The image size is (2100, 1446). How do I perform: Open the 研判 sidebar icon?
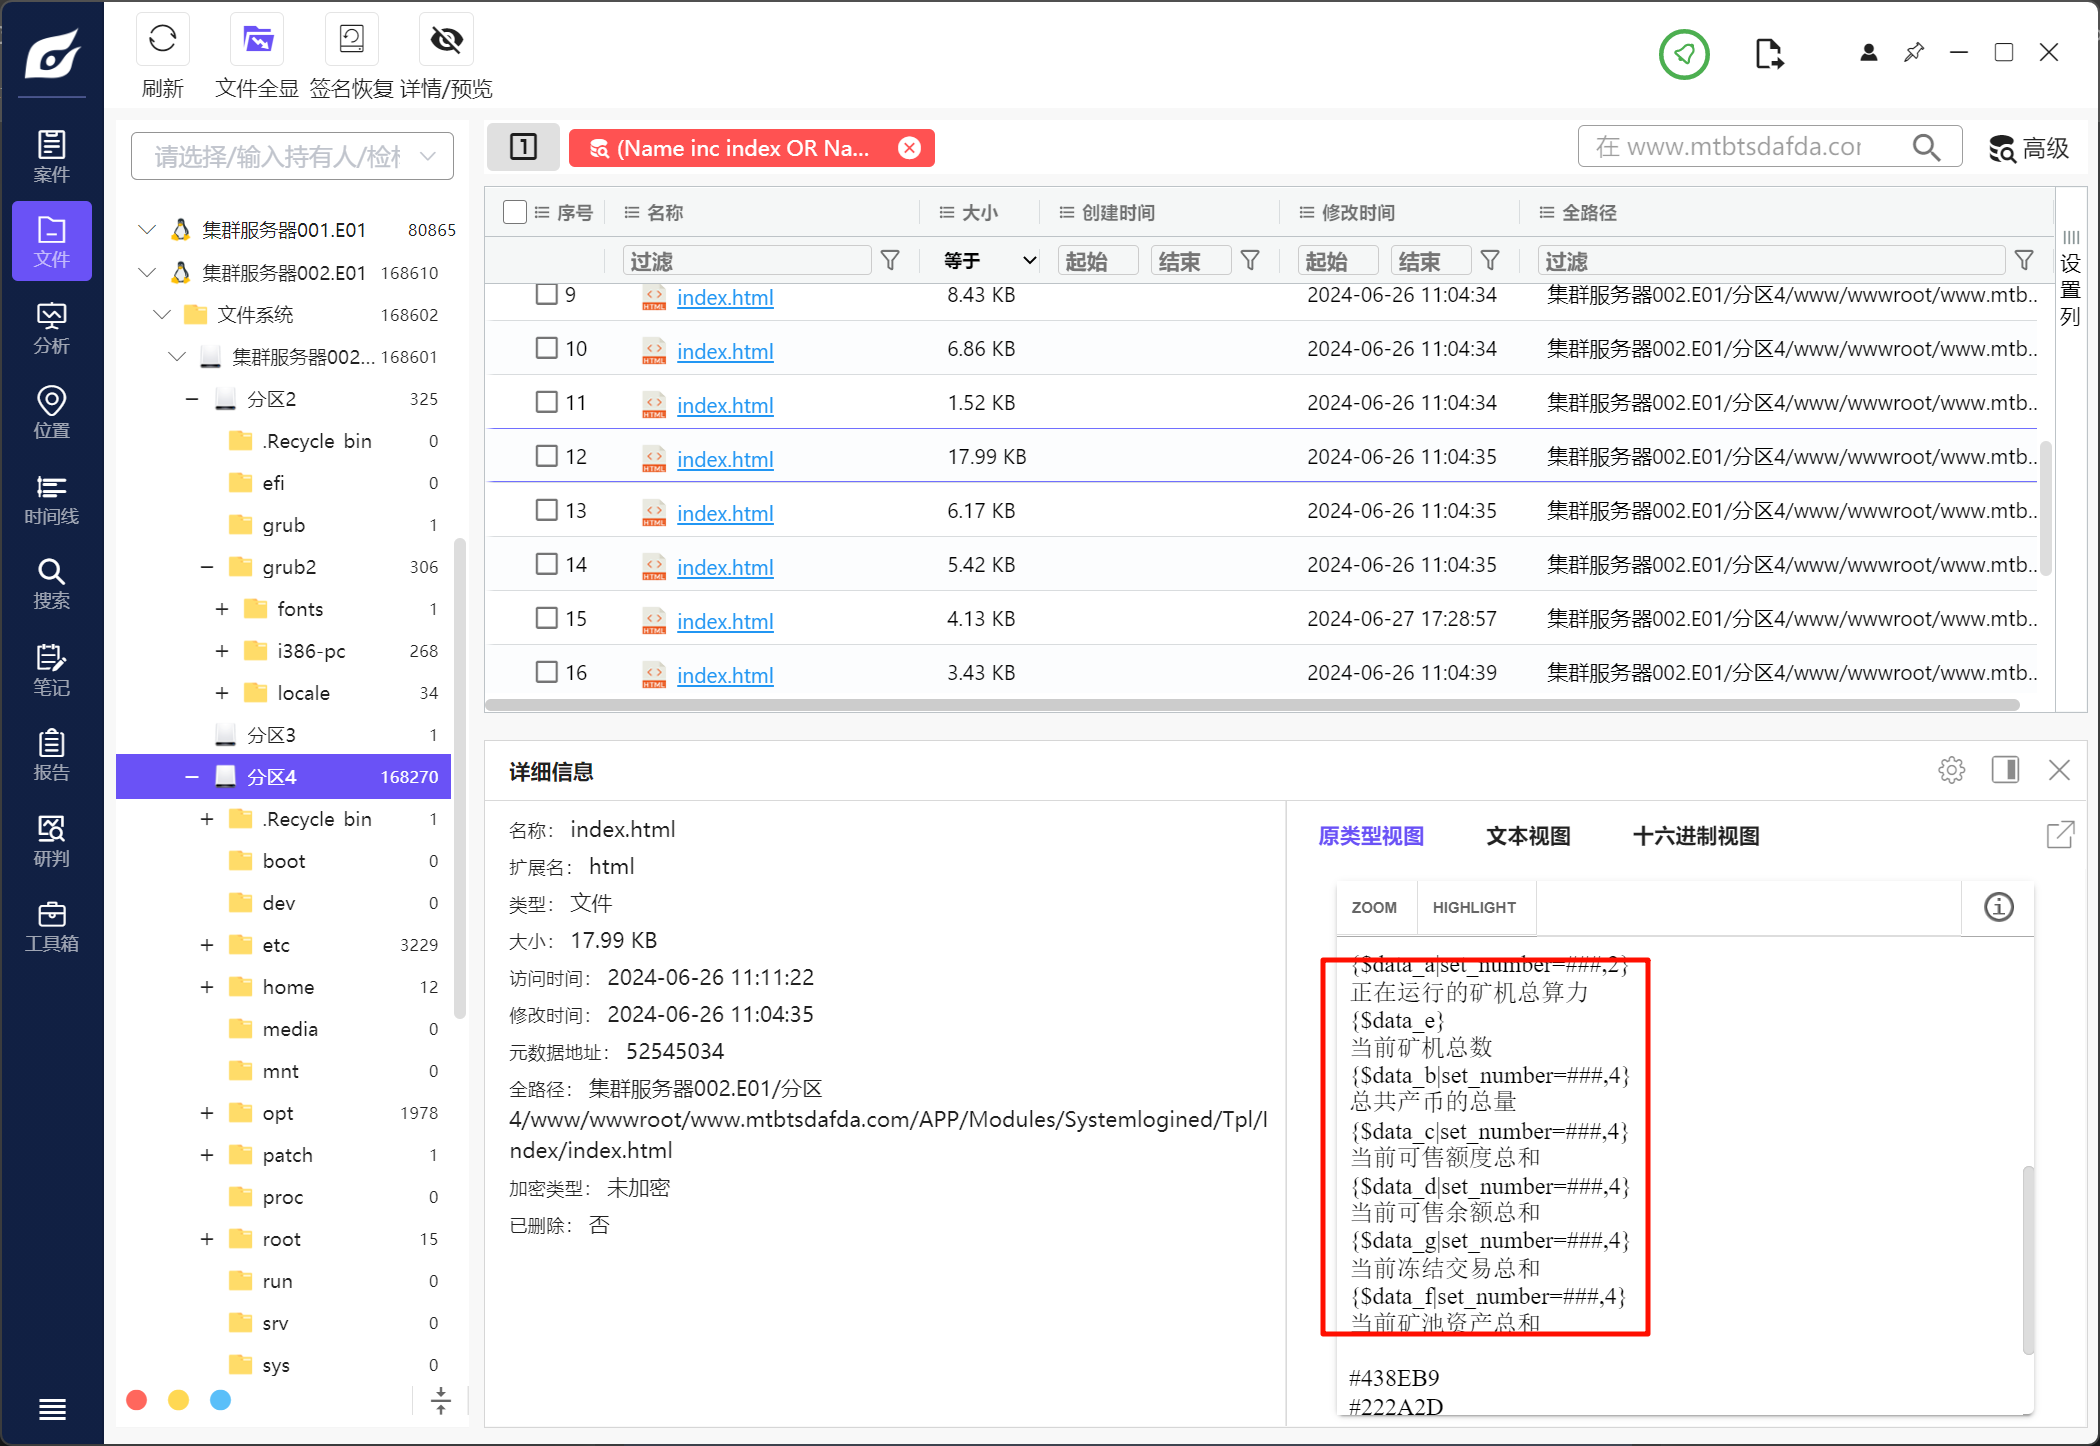coord(51,841)
